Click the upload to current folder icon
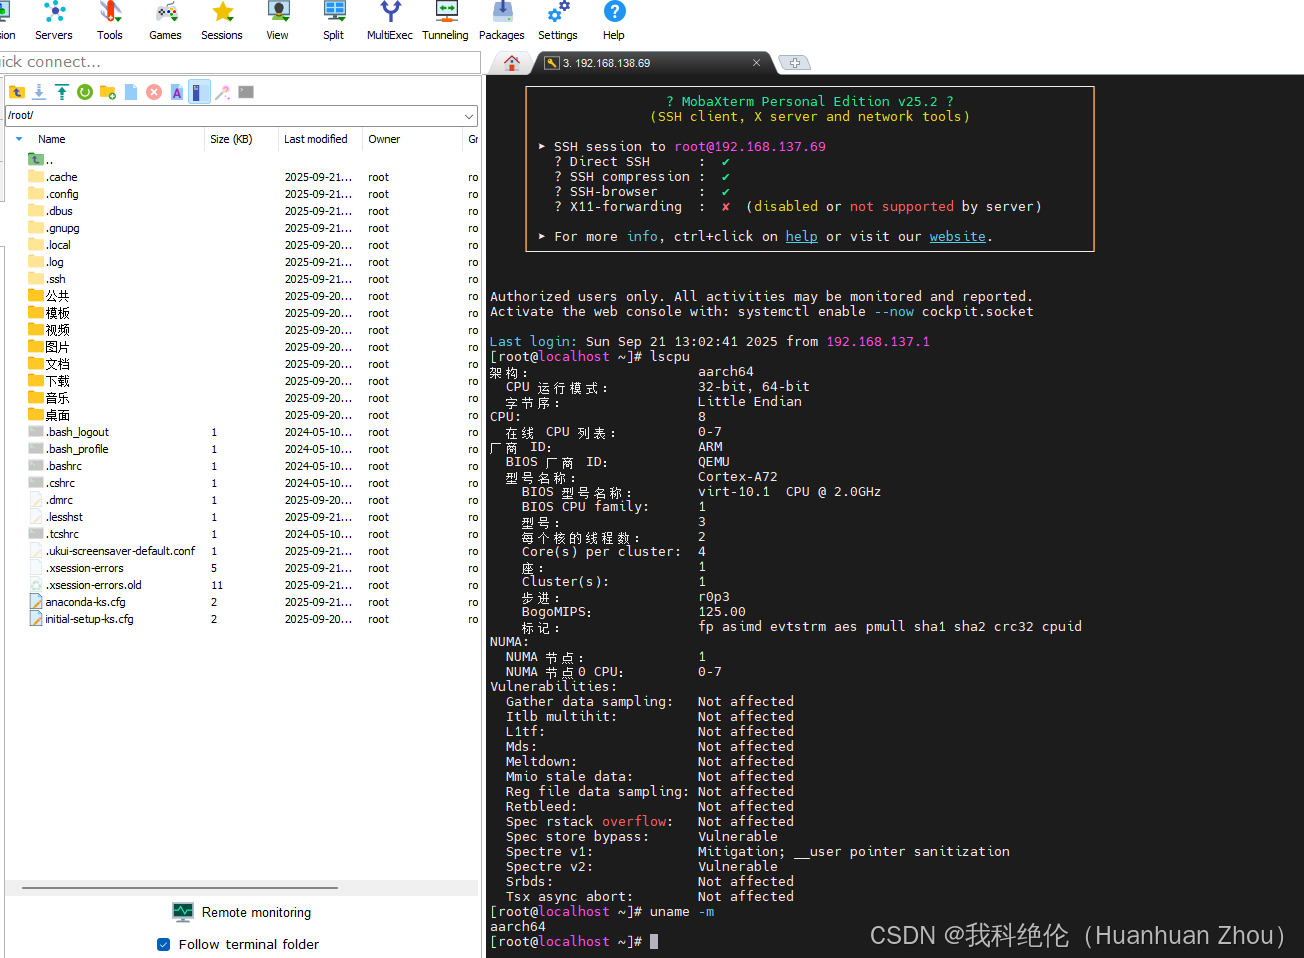Screen dimensions: 1304x958 (x=62, y=92)
